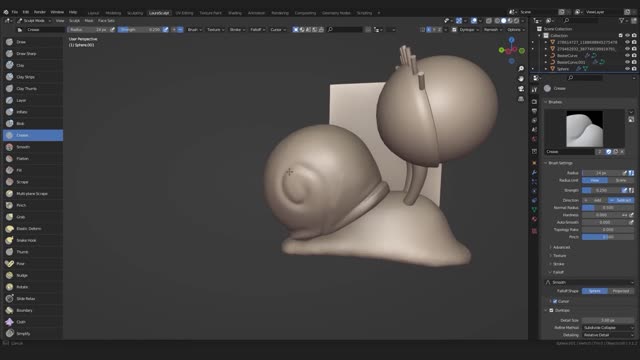Switch to the Geometry Nodes workspace tab
The height and width of the screenshot is (360, 640).
coord(336,13)
